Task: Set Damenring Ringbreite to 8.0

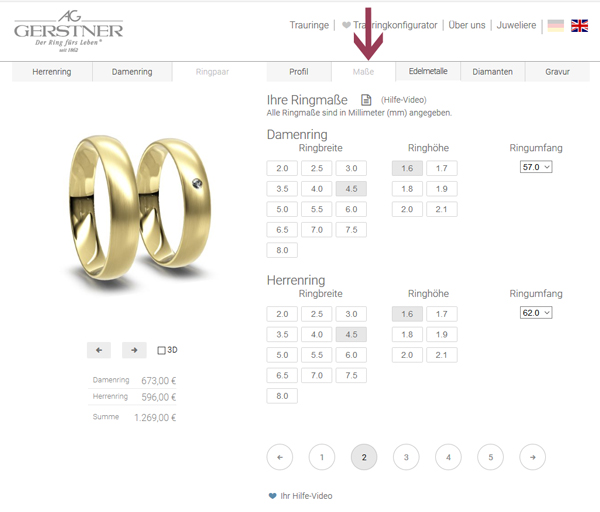Action: pos(282,250)
